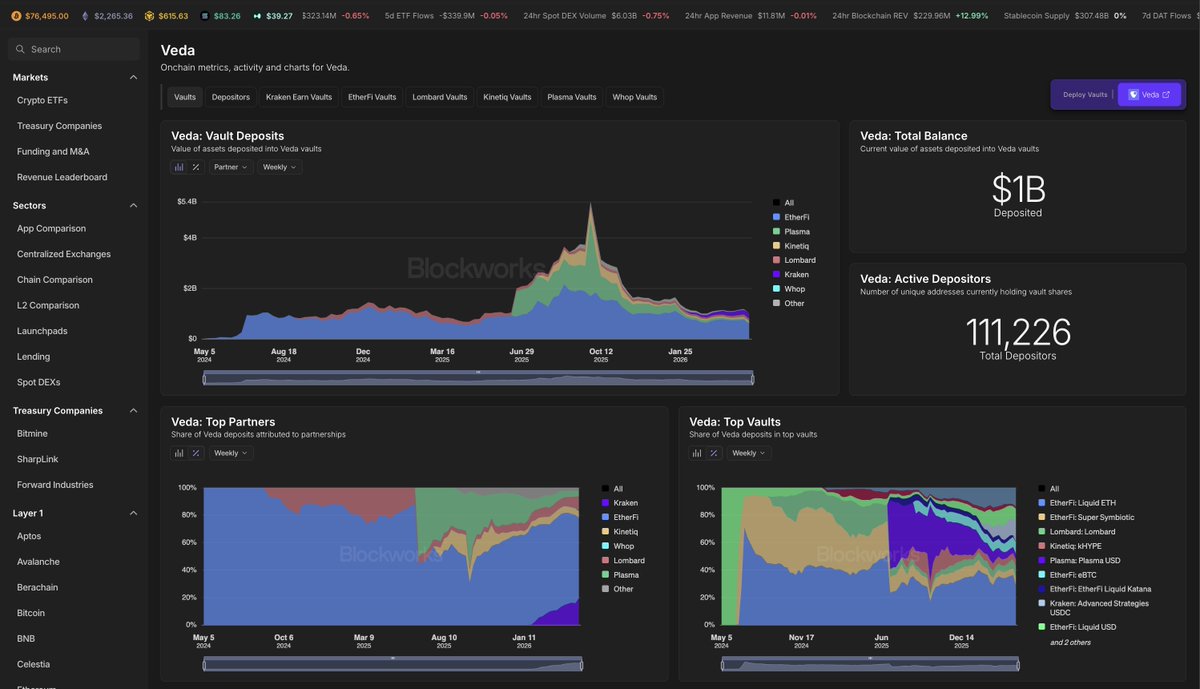The height and width of the screenshot is (689, 1200).
Task: Click the ticker icon beside $39.27
Action: (x=257, y=16)
